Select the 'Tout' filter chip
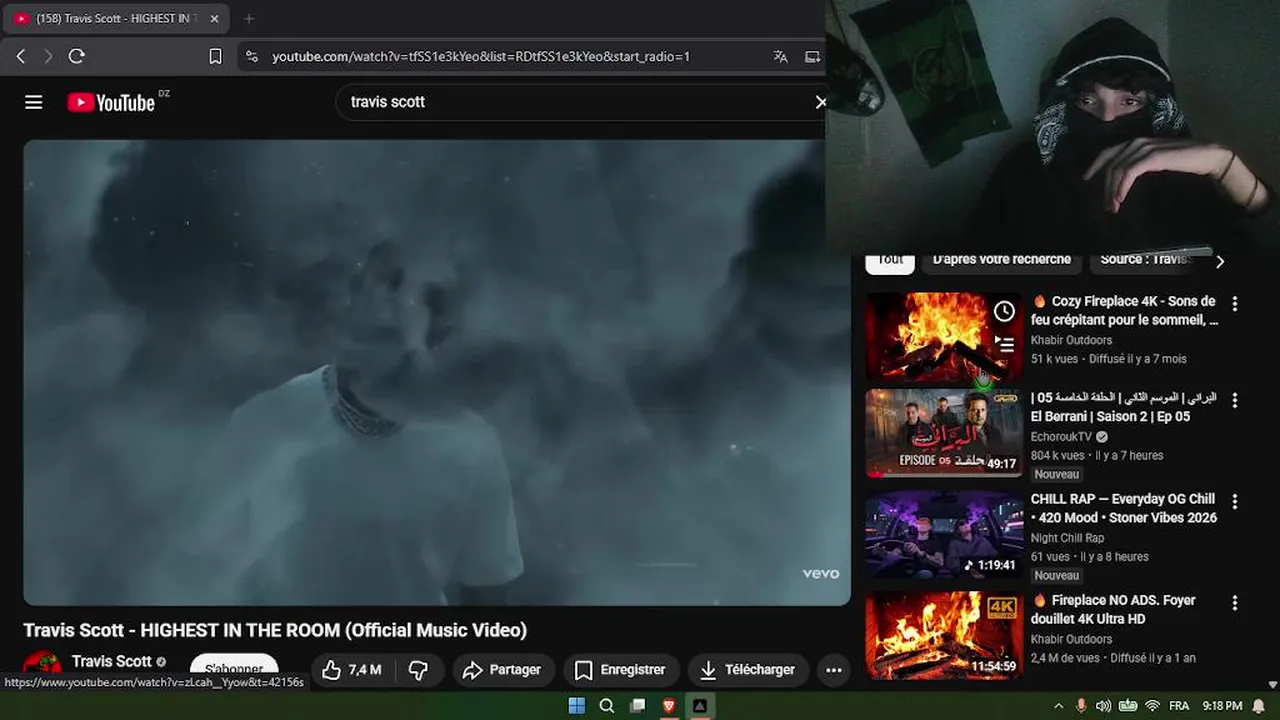 coord(890,260)
